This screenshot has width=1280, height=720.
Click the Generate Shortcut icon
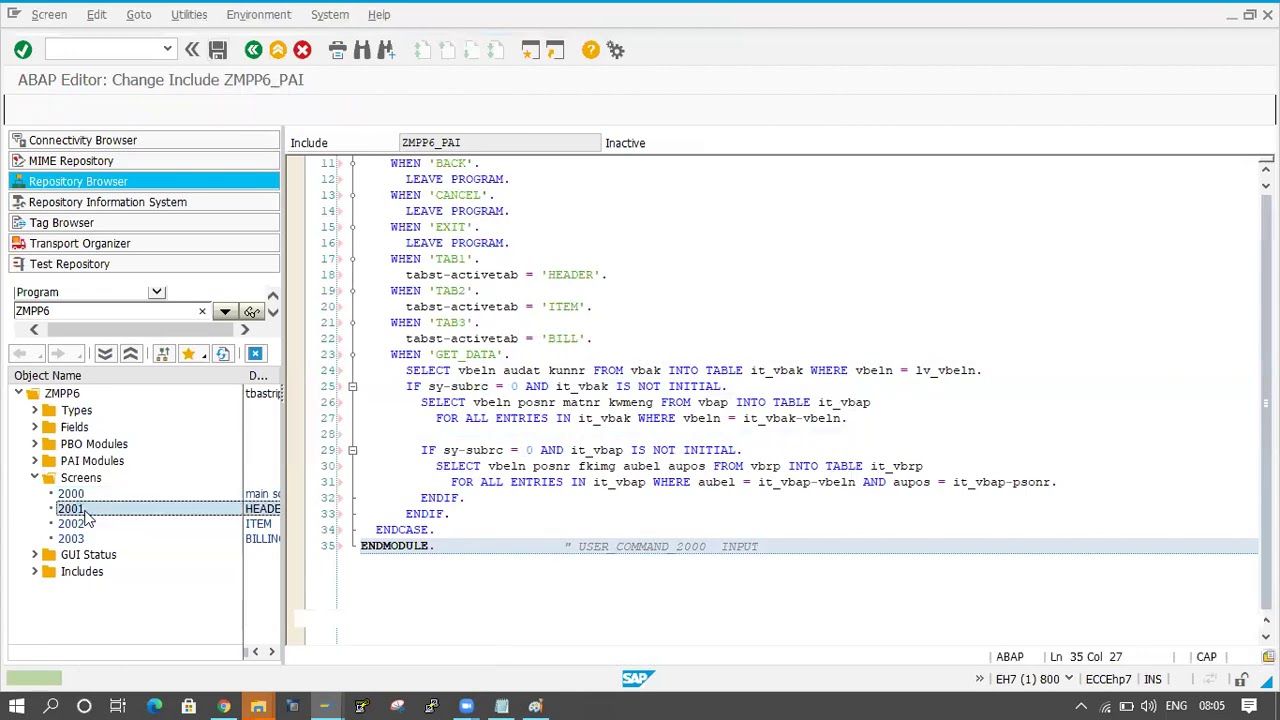[x=555, y=50]
